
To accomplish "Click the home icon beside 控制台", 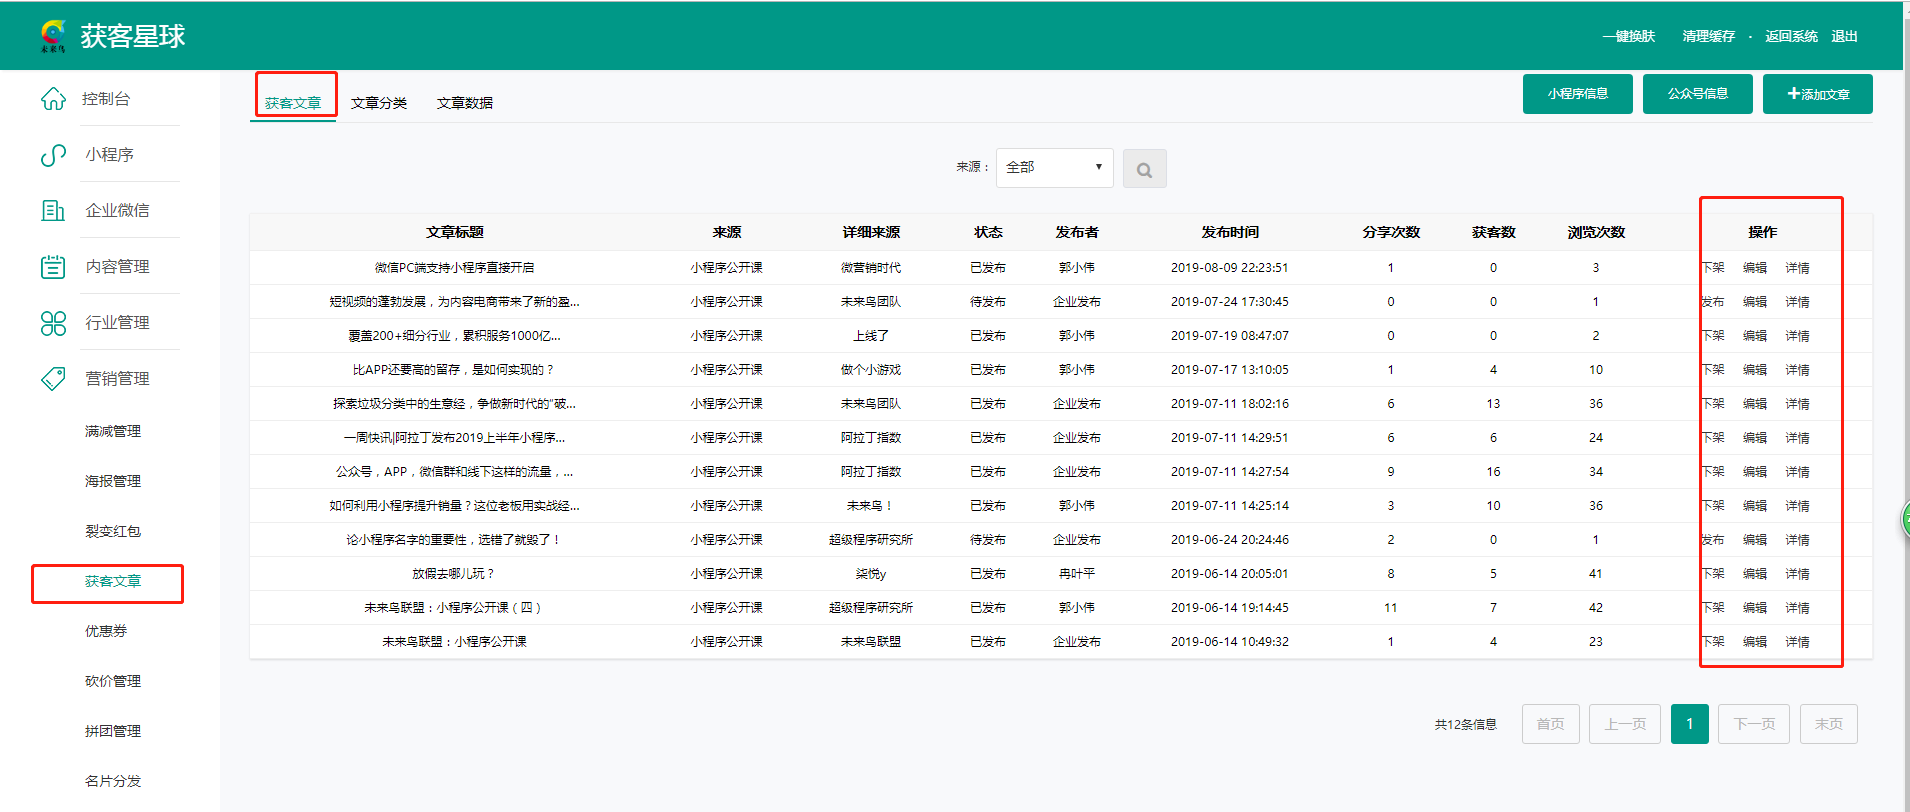I will (x=53, y=99).
